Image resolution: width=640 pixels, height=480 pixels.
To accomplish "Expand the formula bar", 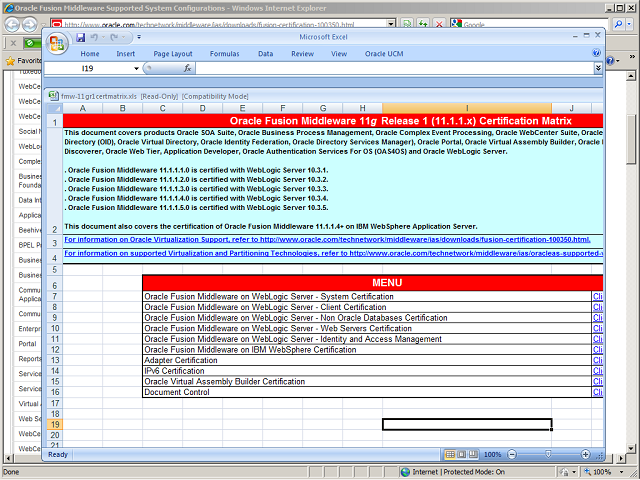I will [598, 68].
